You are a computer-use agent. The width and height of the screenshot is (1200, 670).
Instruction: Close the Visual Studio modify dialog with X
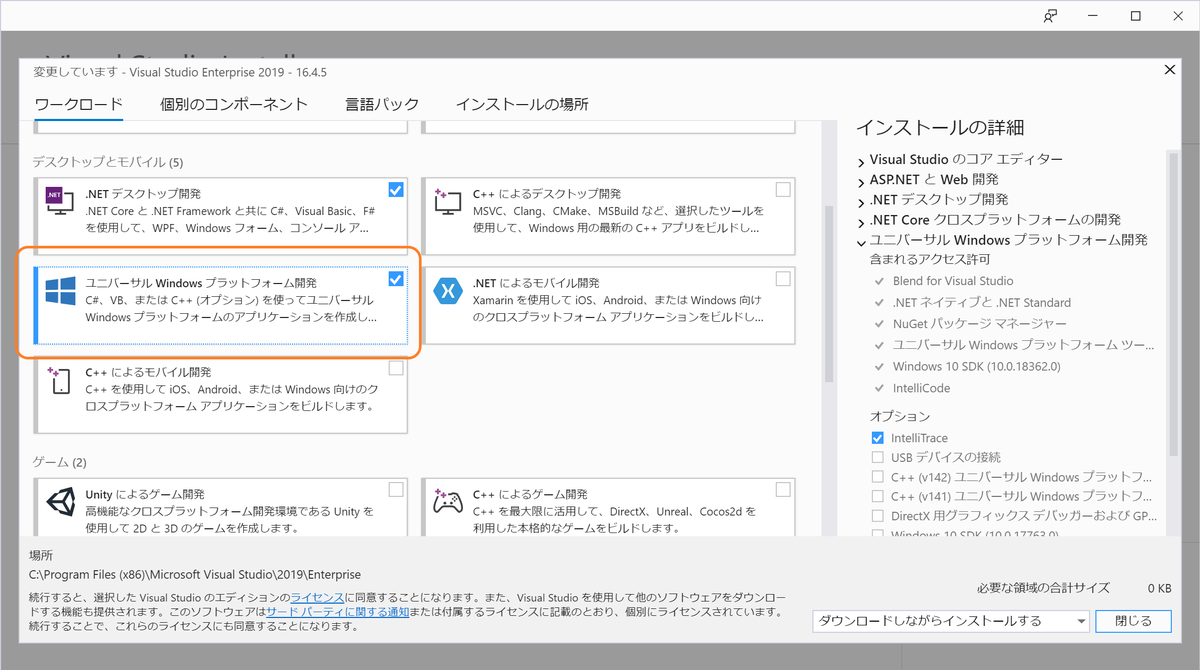1170,70
